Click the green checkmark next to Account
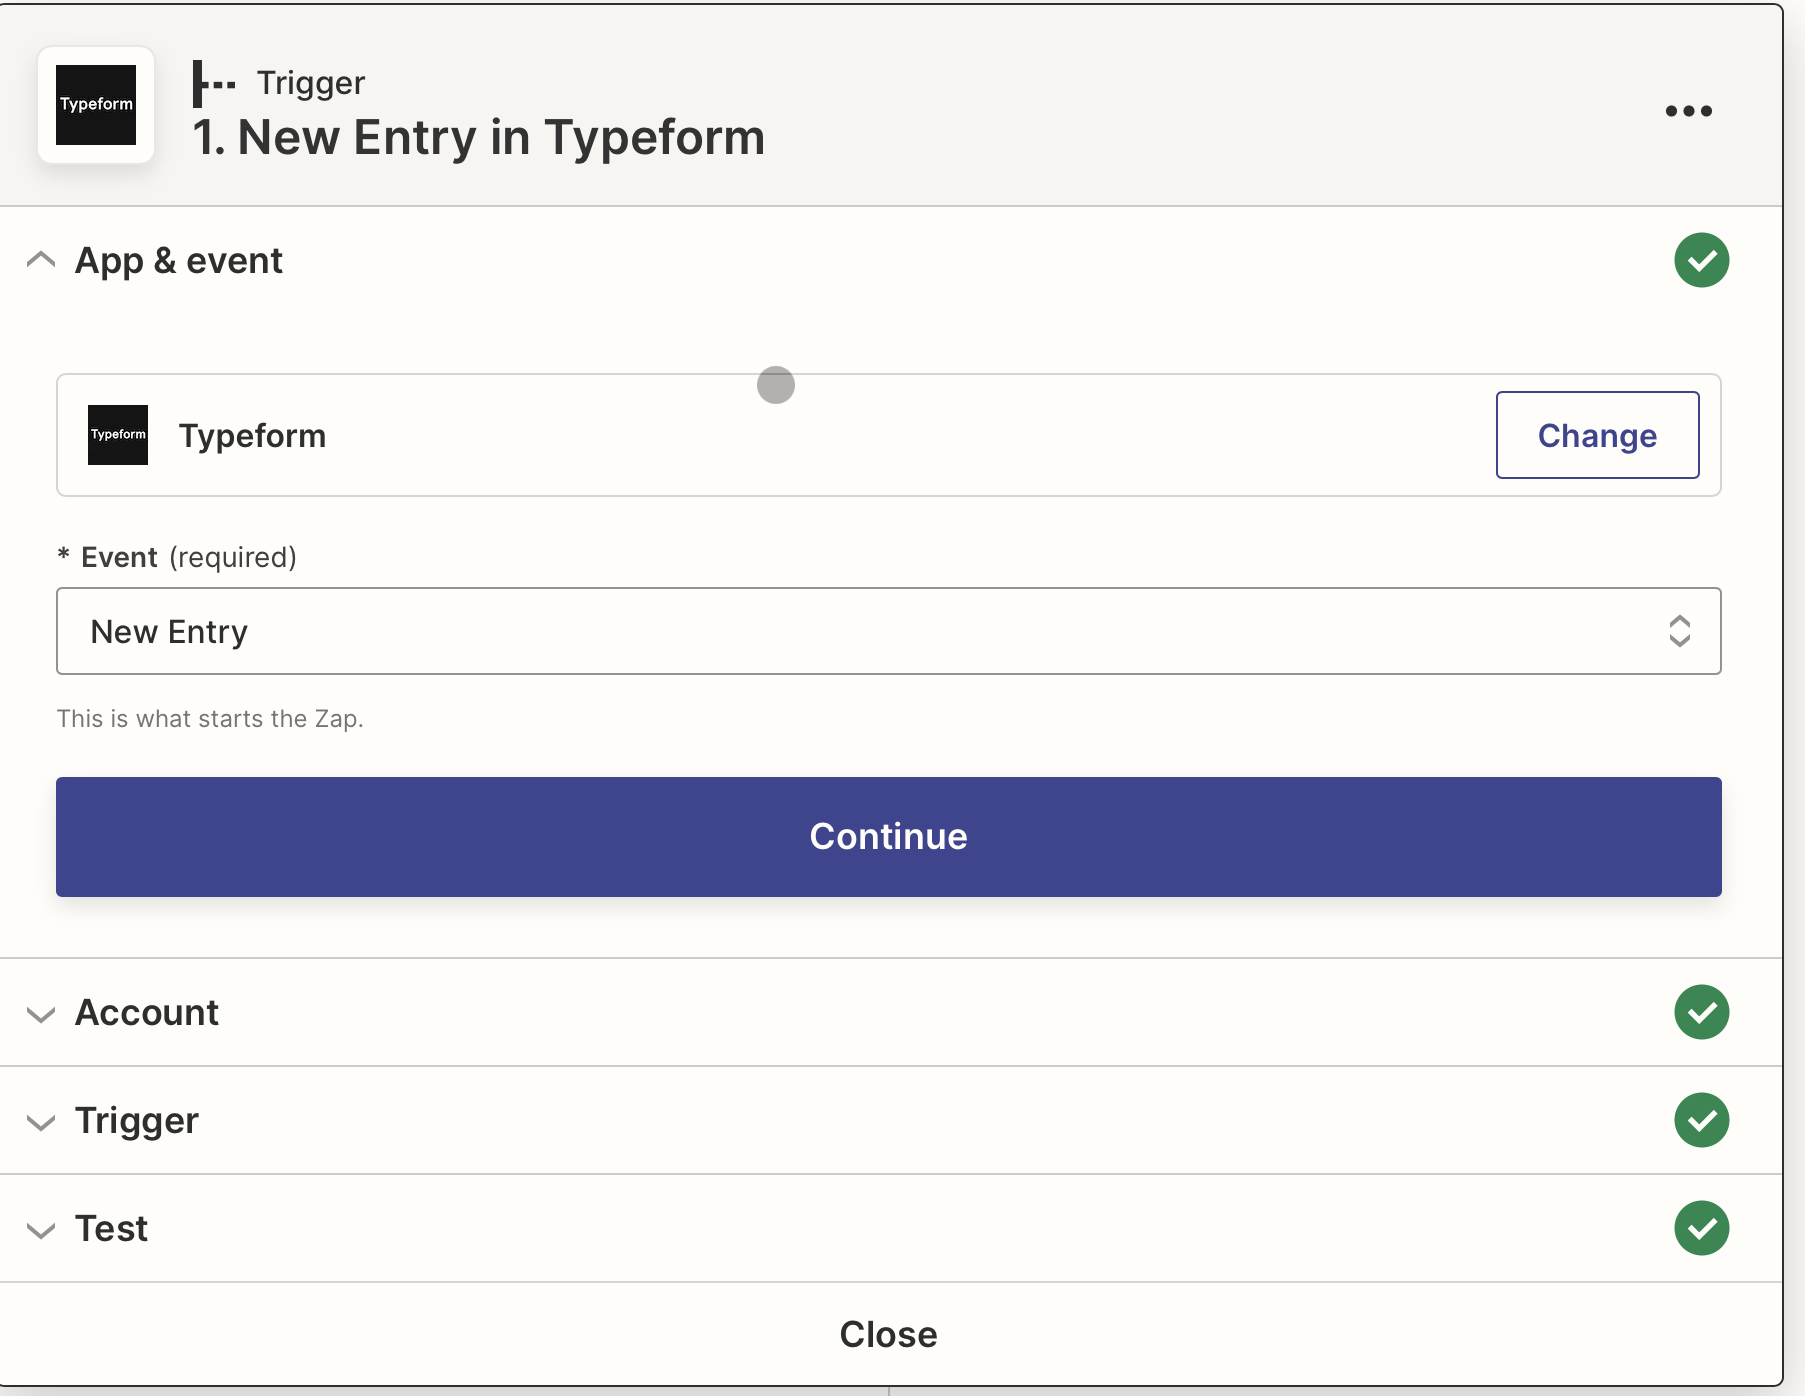 (x=1702, y=1012)
